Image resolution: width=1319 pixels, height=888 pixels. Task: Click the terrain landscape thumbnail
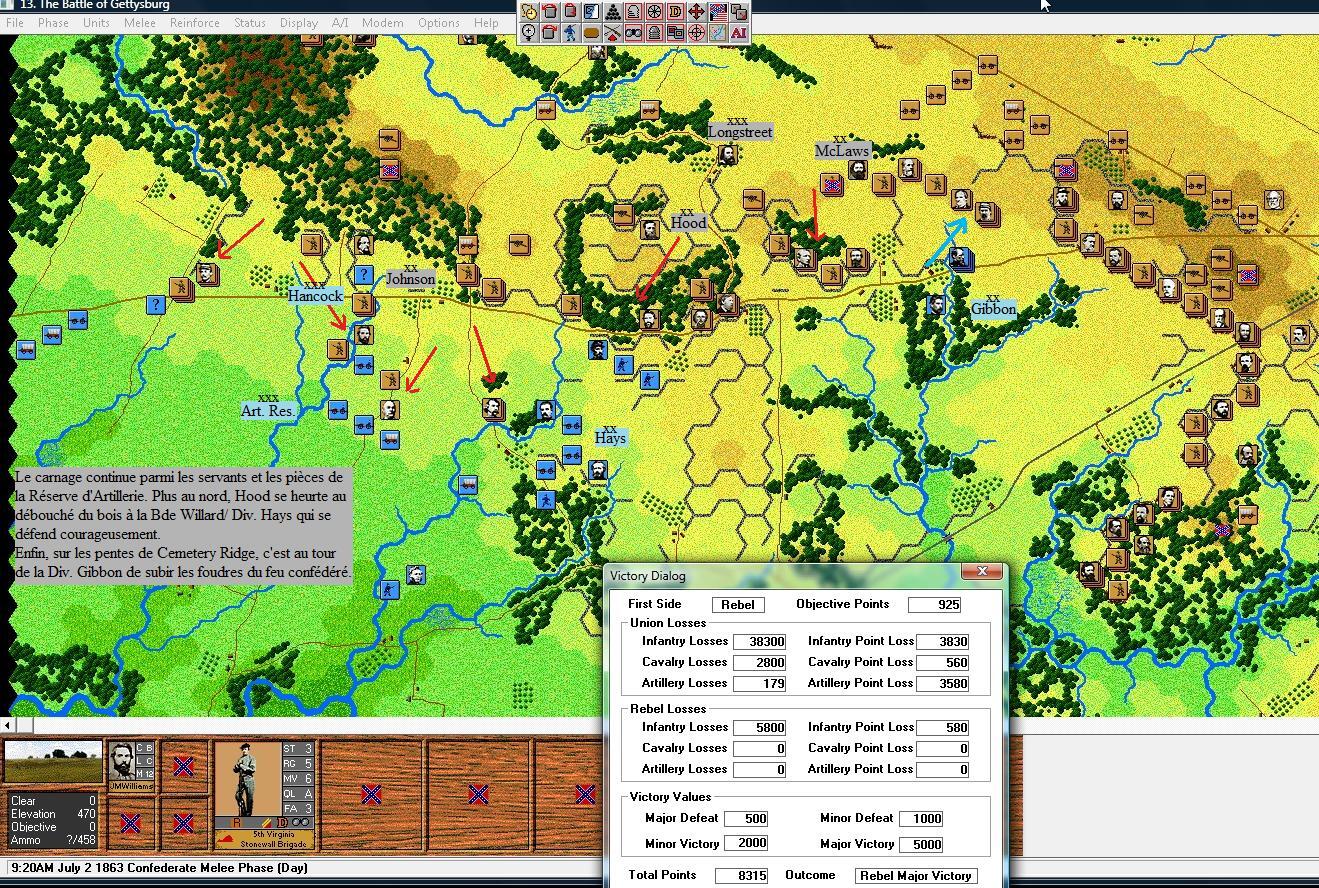coord(53,763)
